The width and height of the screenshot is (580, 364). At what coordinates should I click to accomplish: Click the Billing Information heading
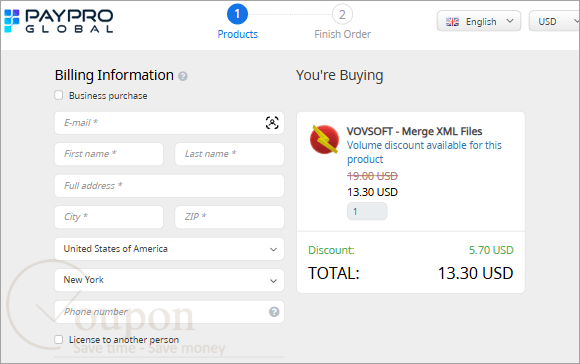click(114, 75)
